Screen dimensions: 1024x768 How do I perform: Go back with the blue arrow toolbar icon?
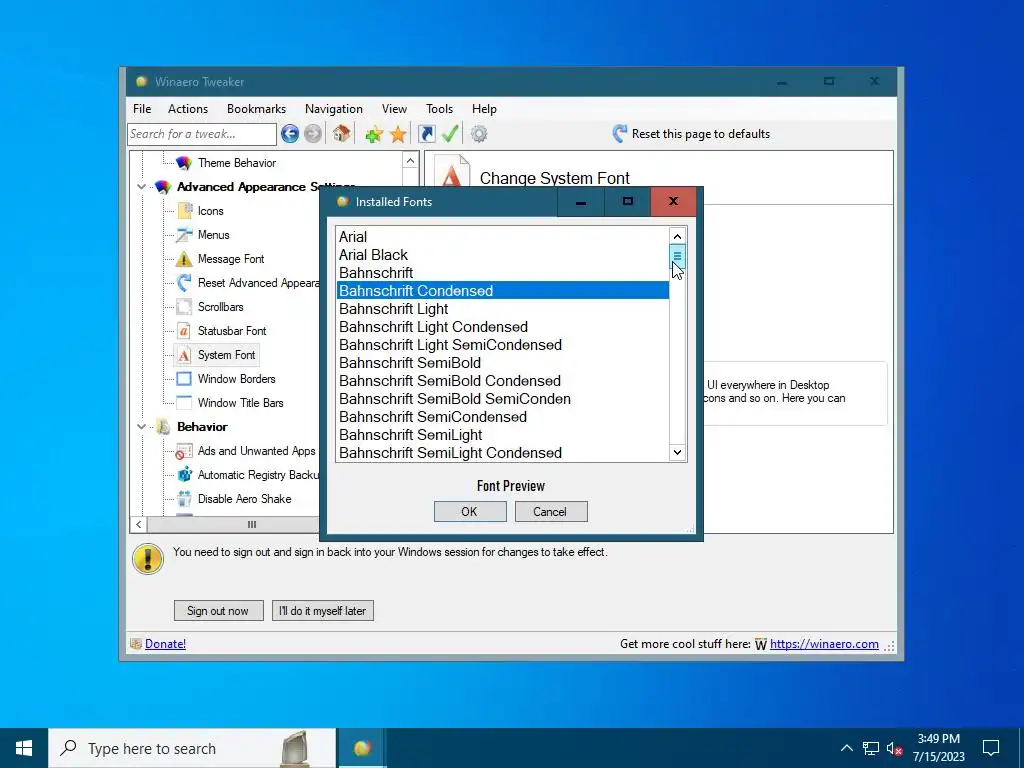point(290,134)
